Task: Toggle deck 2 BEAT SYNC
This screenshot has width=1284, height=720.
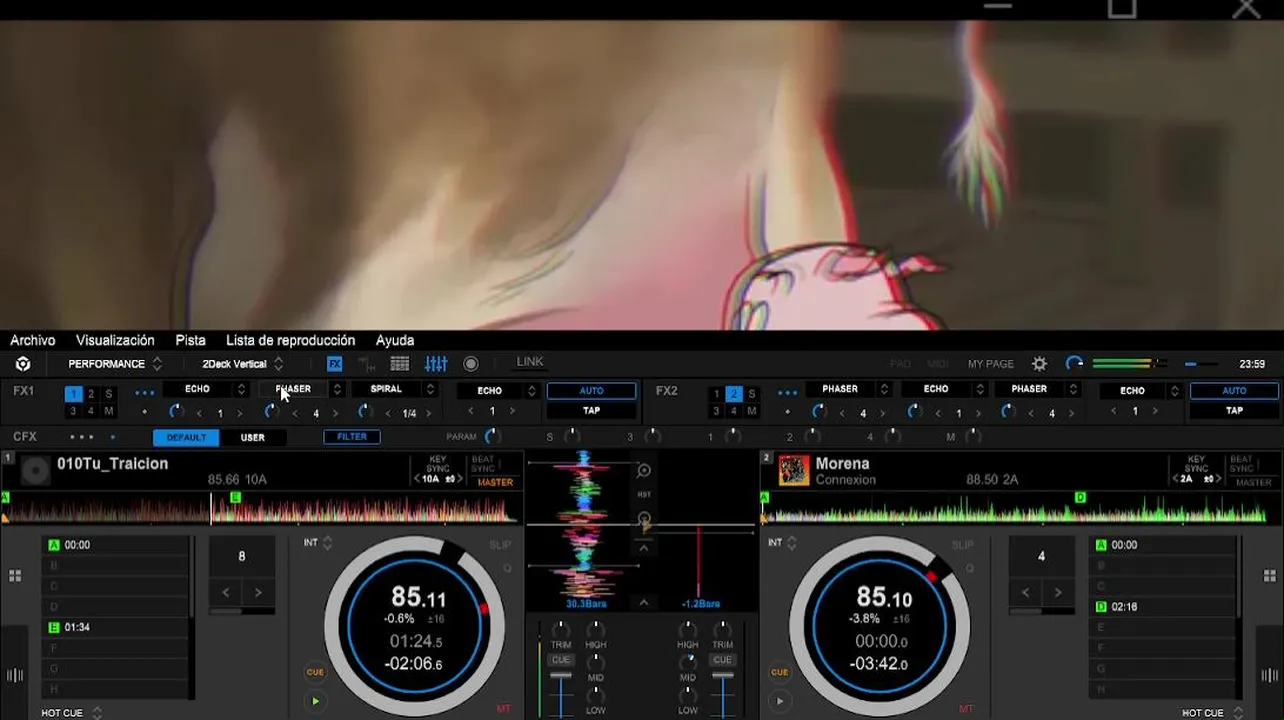Action: [x=1241, y=464]
